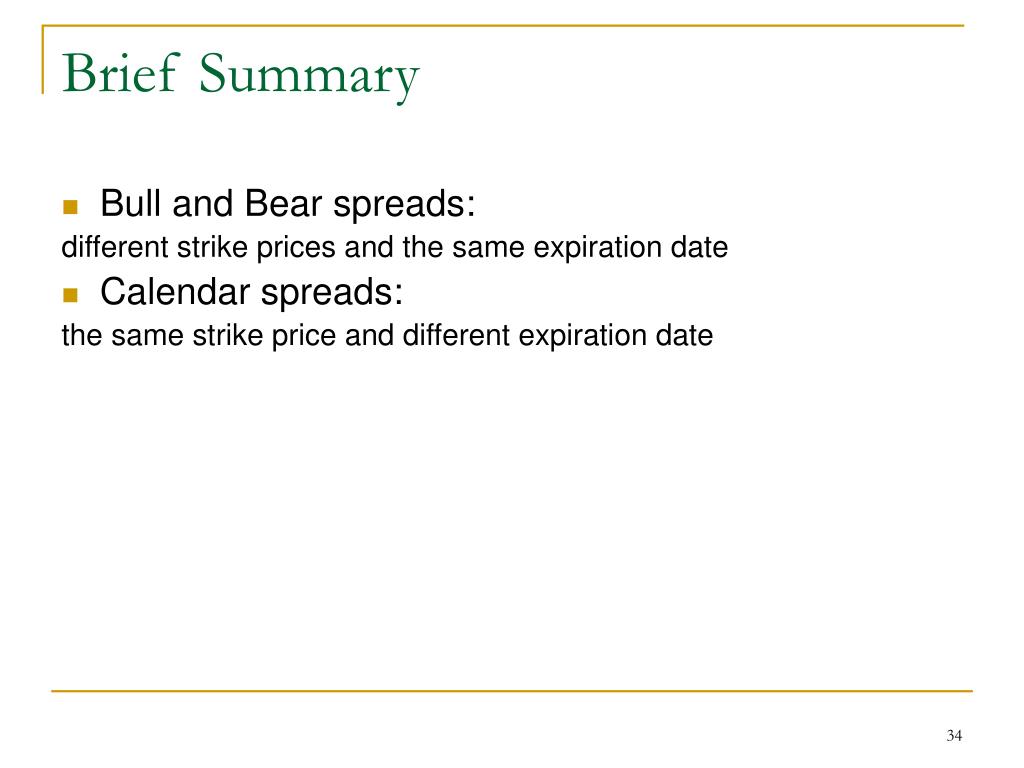Click the word "spreads:" after "Bear"
The width and height of the screenshot is (1024, 768).
(404, 205)
